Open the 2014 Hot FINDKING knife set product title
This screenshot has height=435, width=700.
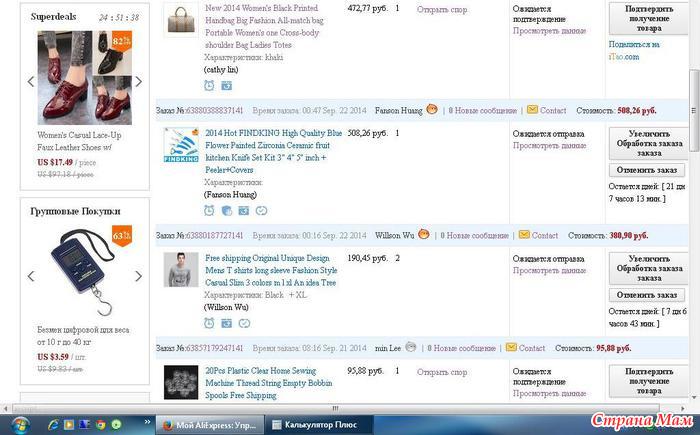(x=273, y=151)
